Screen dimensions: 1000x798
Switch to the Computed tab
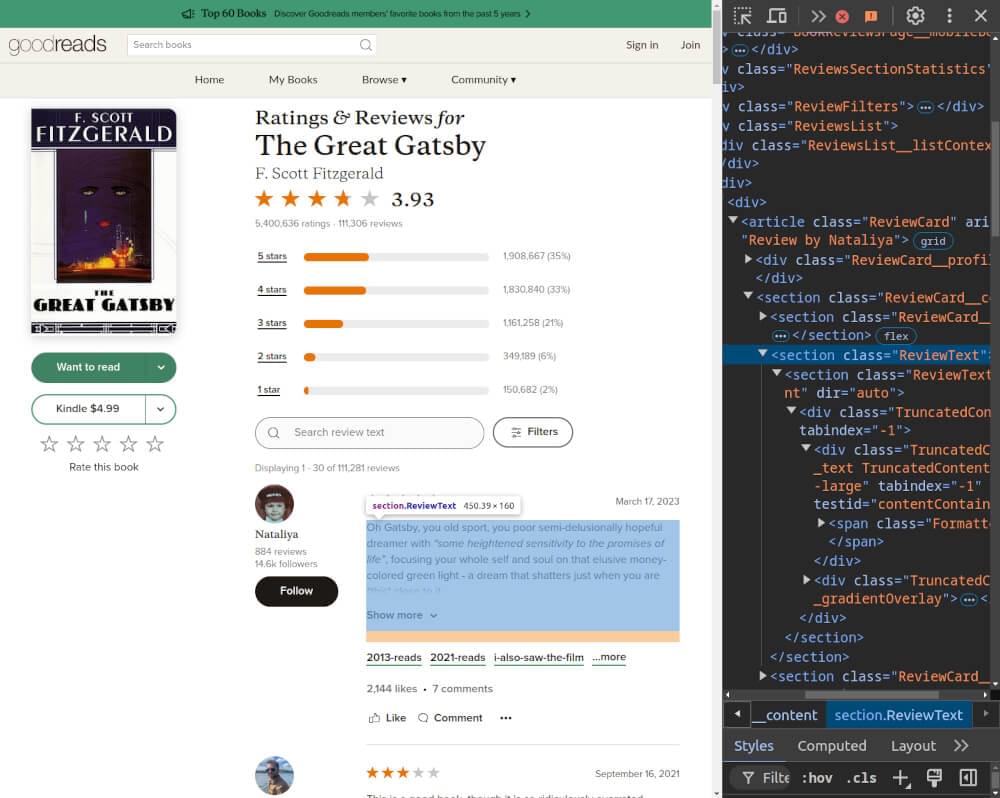click(832, 745)
